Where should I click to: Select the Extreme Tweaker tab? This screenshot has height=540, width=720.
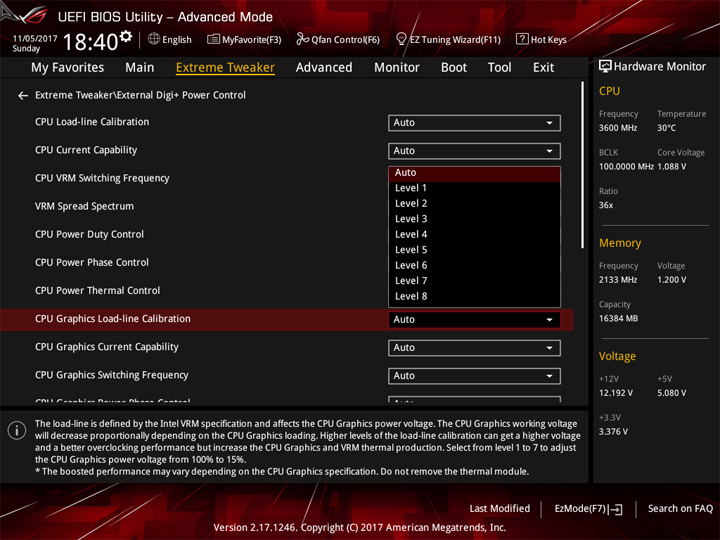[225, 68]
